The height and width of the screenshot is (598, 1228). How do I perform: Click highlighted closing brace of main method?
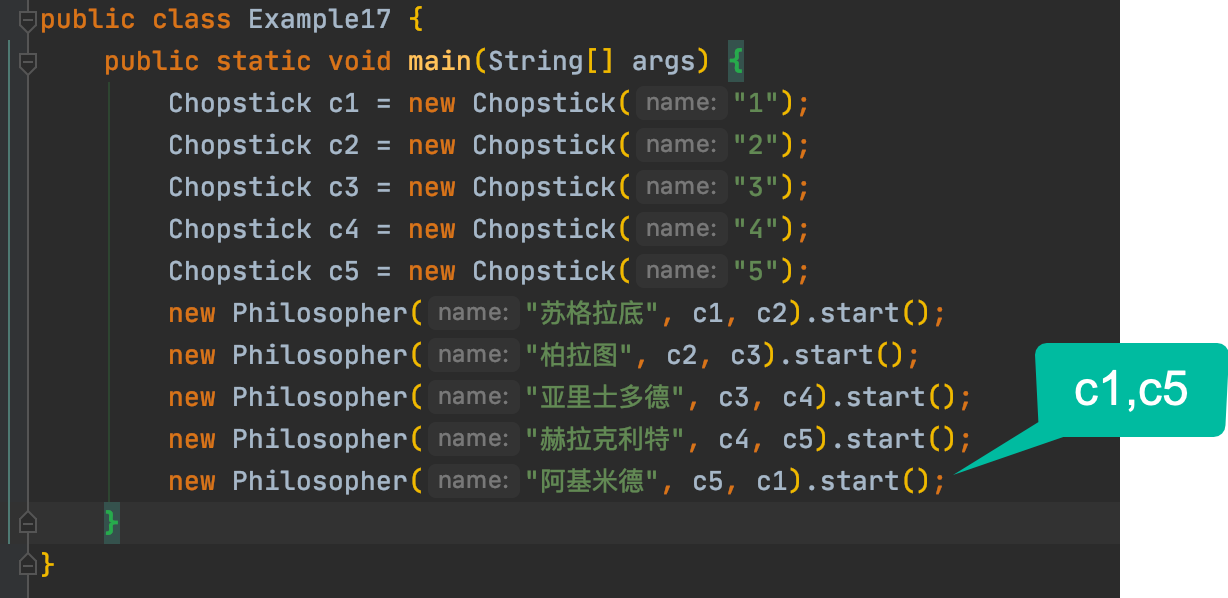(x=111, y=523)
